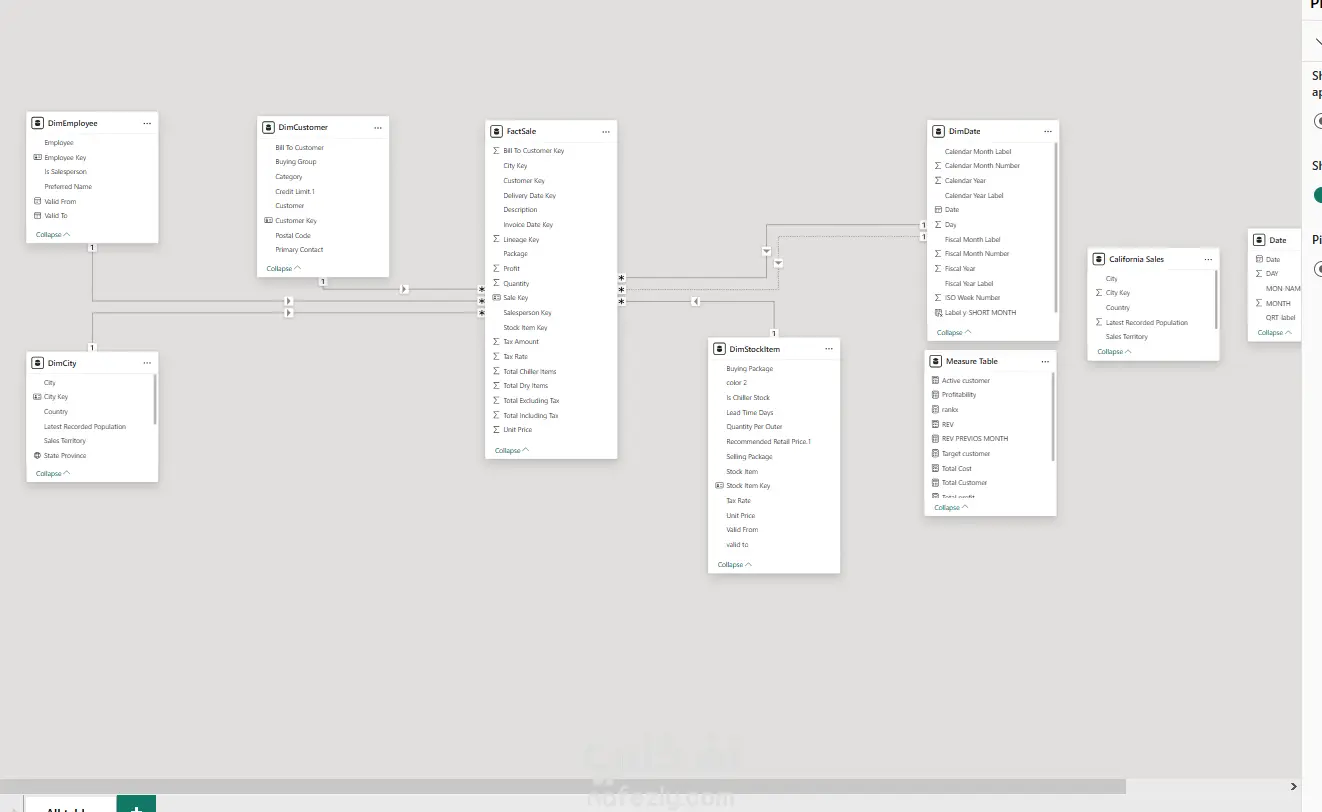
Task: Click the table icon beside DimCity title
Action: [38, 363]
